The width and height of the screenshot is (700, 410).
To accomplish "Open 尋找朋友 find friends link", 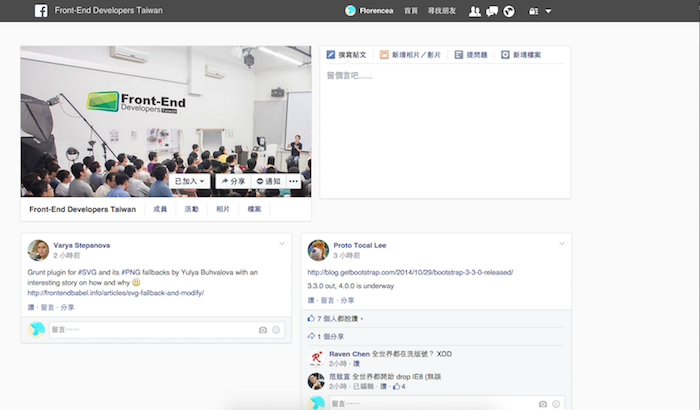I will pyautogui.click(x=442, y=11).
